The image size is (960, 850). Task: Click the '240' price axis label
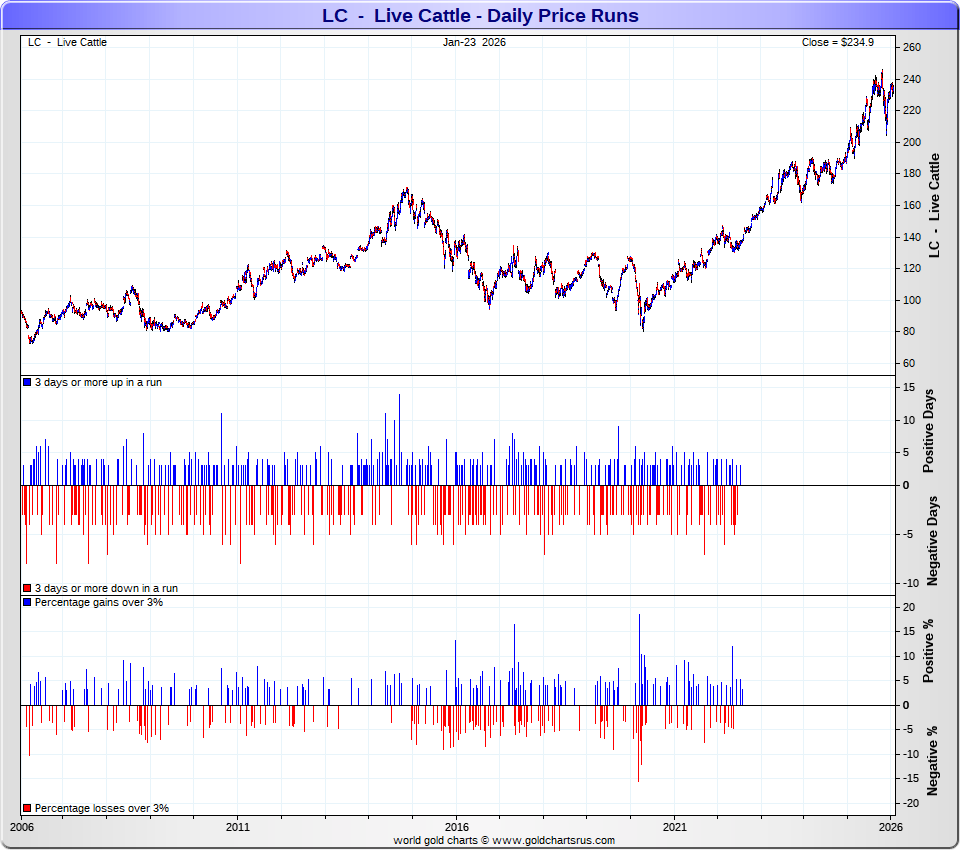tap(912, 79)
